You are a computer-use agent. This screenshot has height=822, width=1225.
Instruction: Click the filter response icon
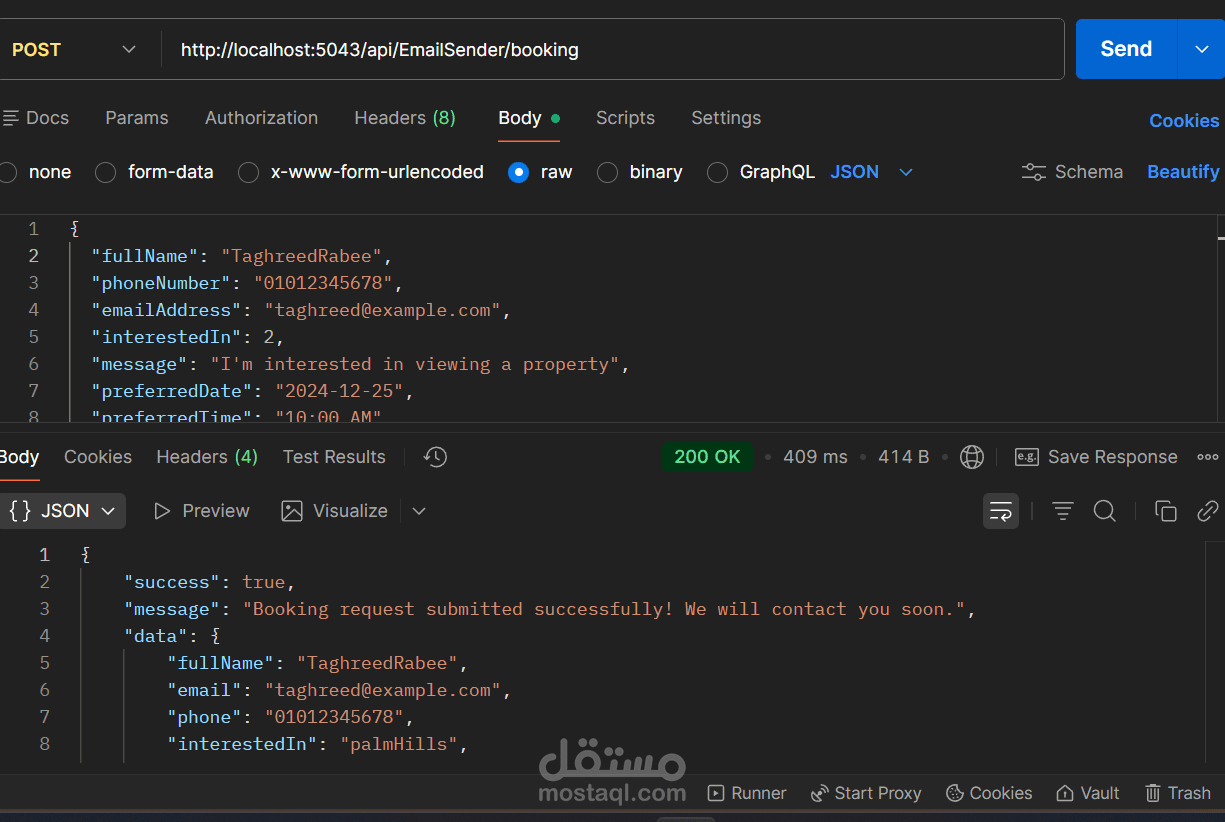click(1062, 511)
